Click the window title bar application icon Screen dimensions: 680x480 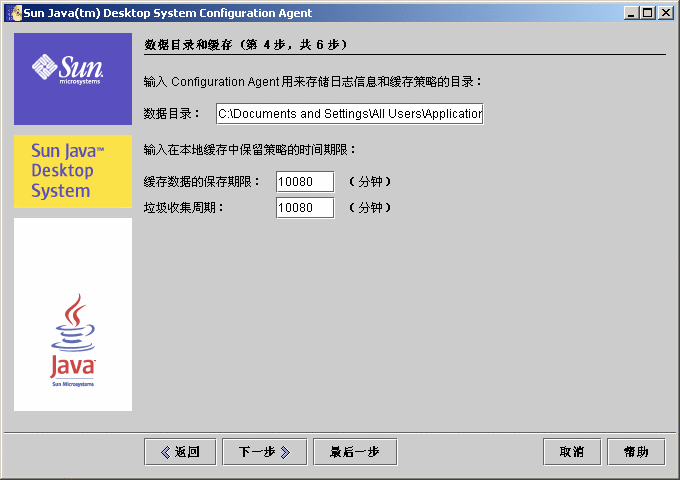click(x=15, y=13)
